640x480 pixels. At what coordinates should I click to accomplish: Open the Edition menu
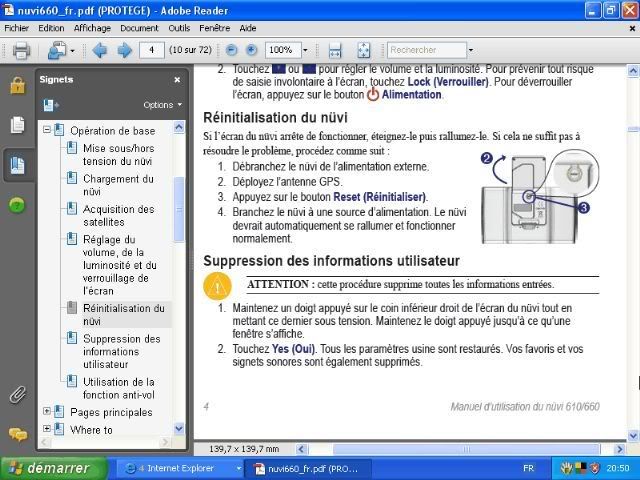coord(51,28)
